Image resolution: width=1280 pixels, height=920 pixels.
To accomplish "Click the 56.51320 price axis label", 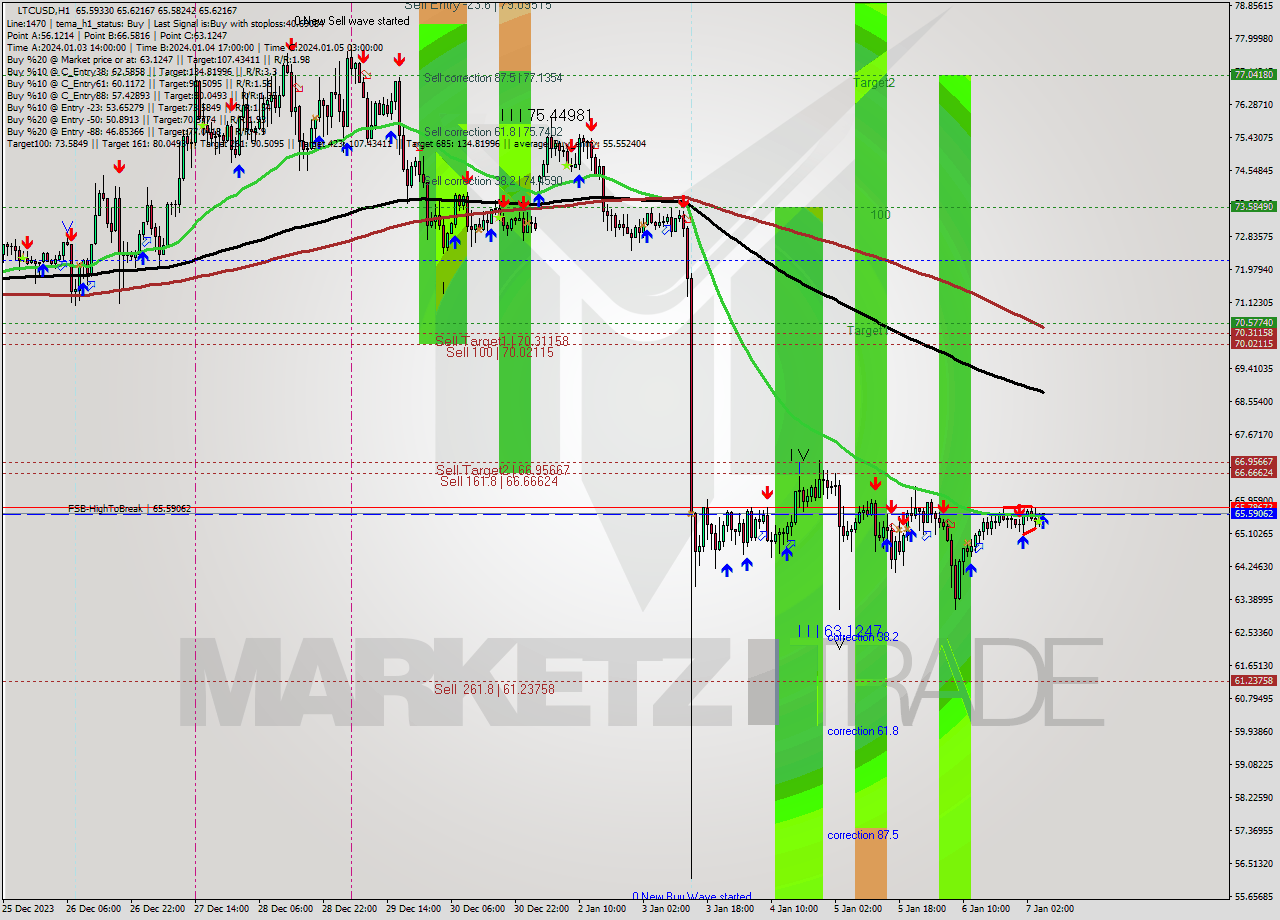I will coord(1254,863).
